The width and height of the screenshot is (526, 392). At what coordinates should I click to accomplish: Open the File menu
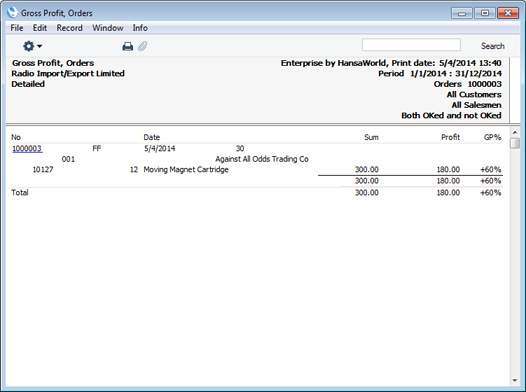click(17, 28)
